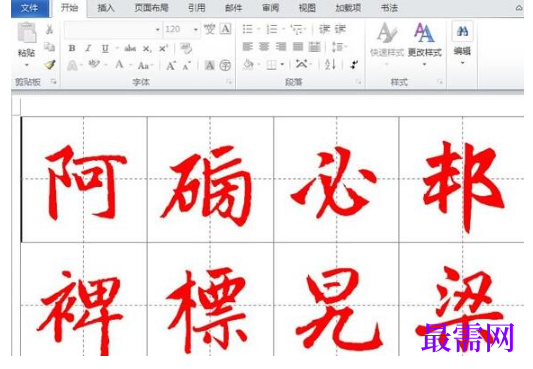Viewport: 533px width, 369px height.
Task: Open the font size dropdown arrow
Action: [x=196, y=30]
